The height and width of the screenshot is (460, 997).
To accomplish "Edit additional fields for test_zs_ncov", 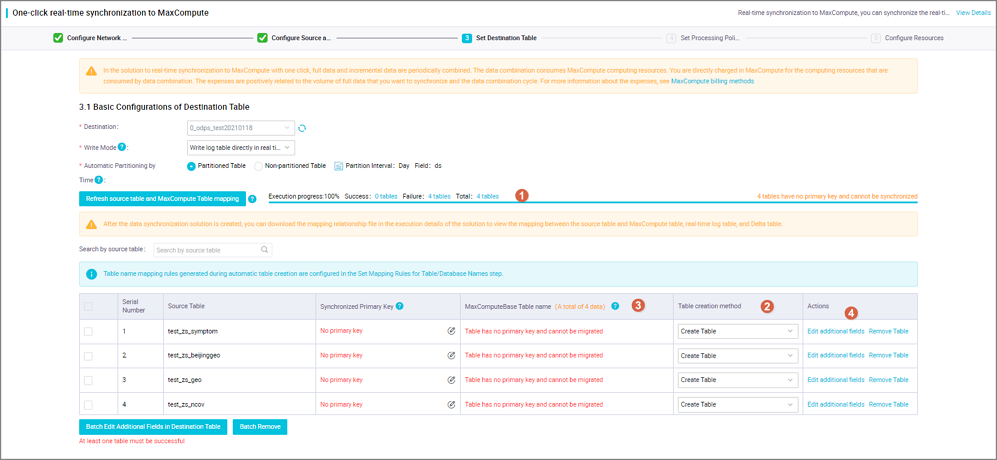I will tap(835, 405).
